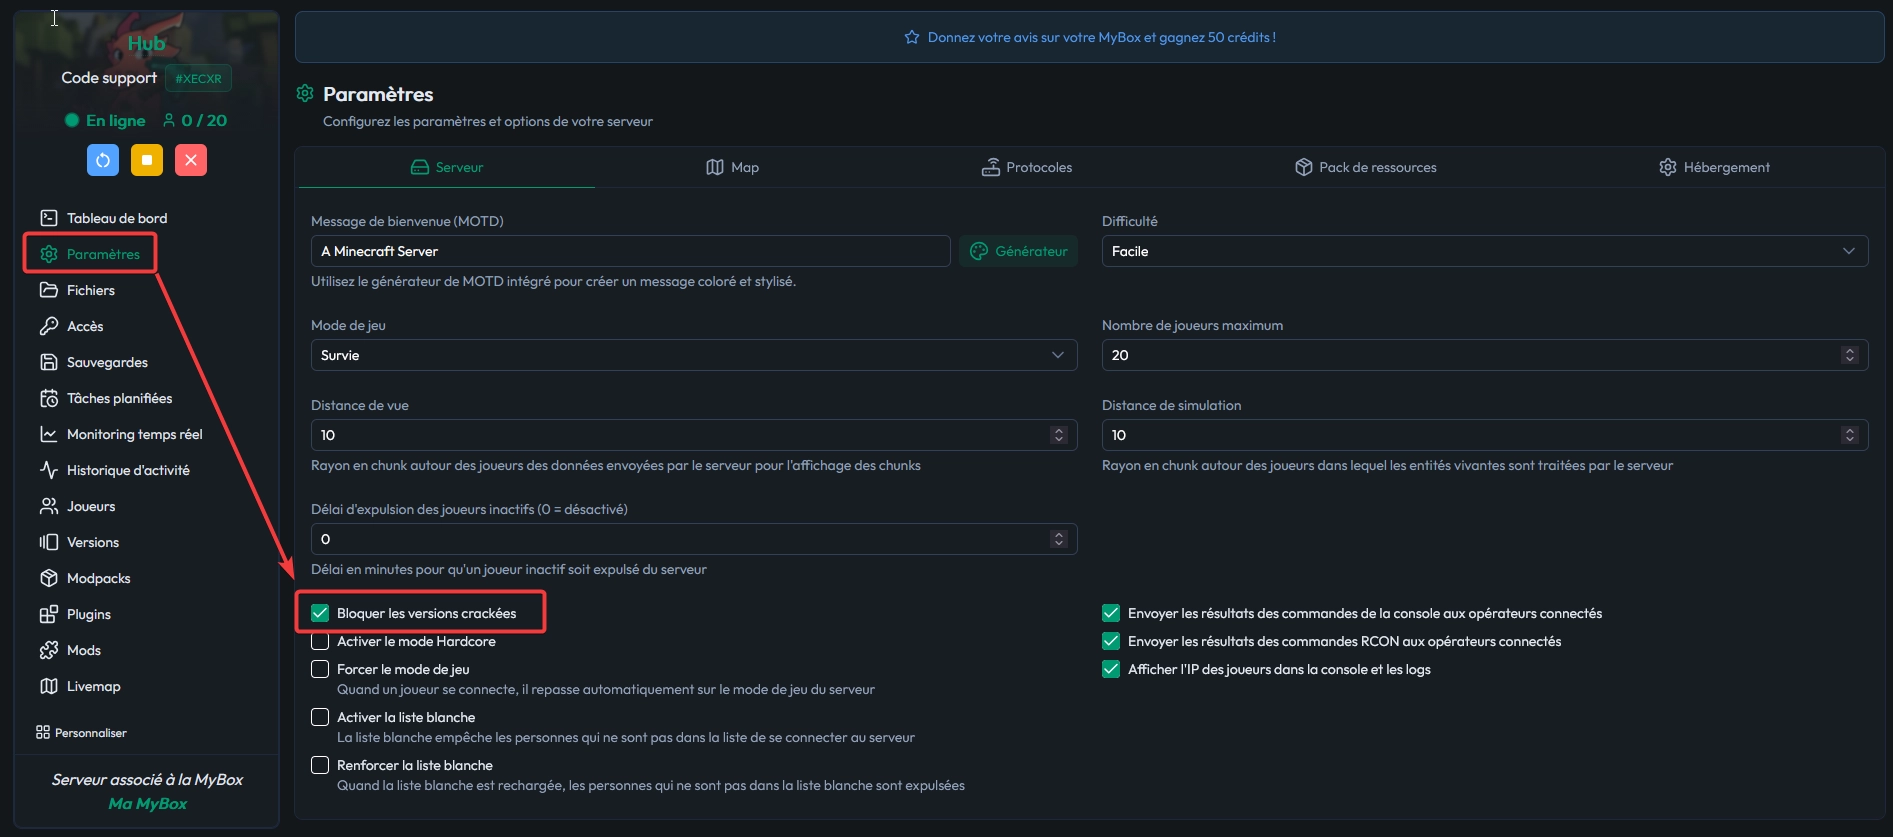Screen dimensions: 1893x837
Task: Click the Ma MyBox link
Action: [x=147, y=803]
